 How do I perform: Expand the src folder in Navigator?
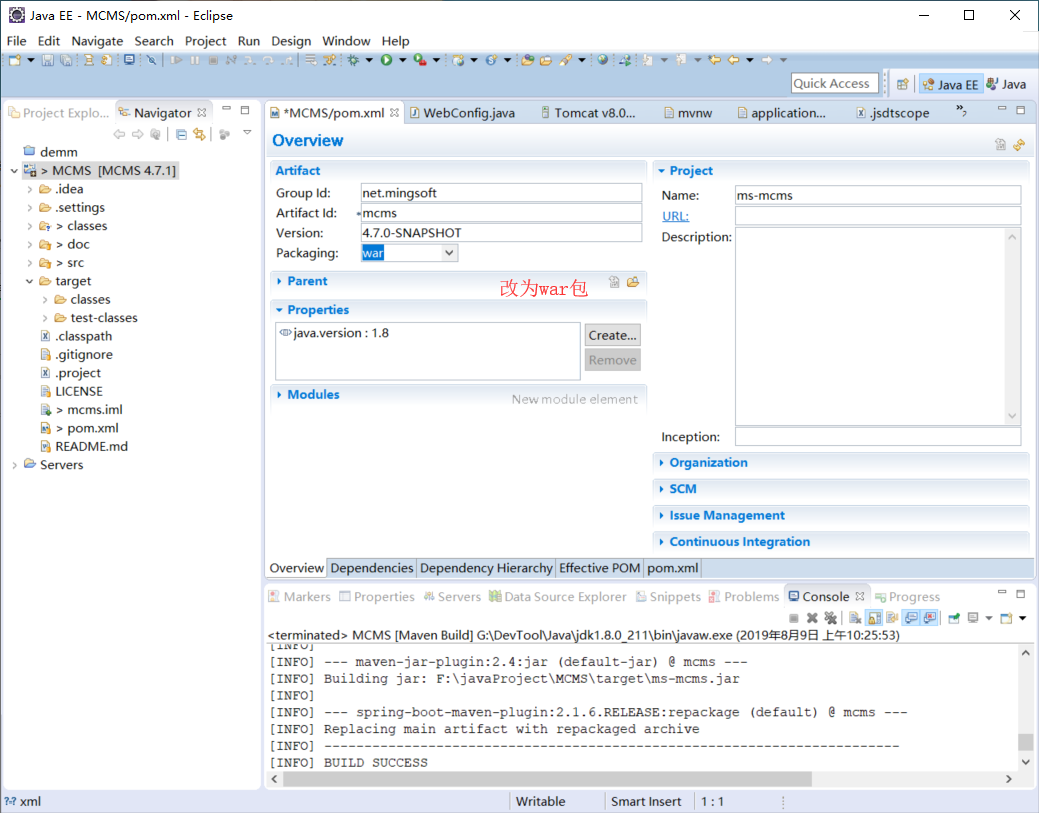30,263
